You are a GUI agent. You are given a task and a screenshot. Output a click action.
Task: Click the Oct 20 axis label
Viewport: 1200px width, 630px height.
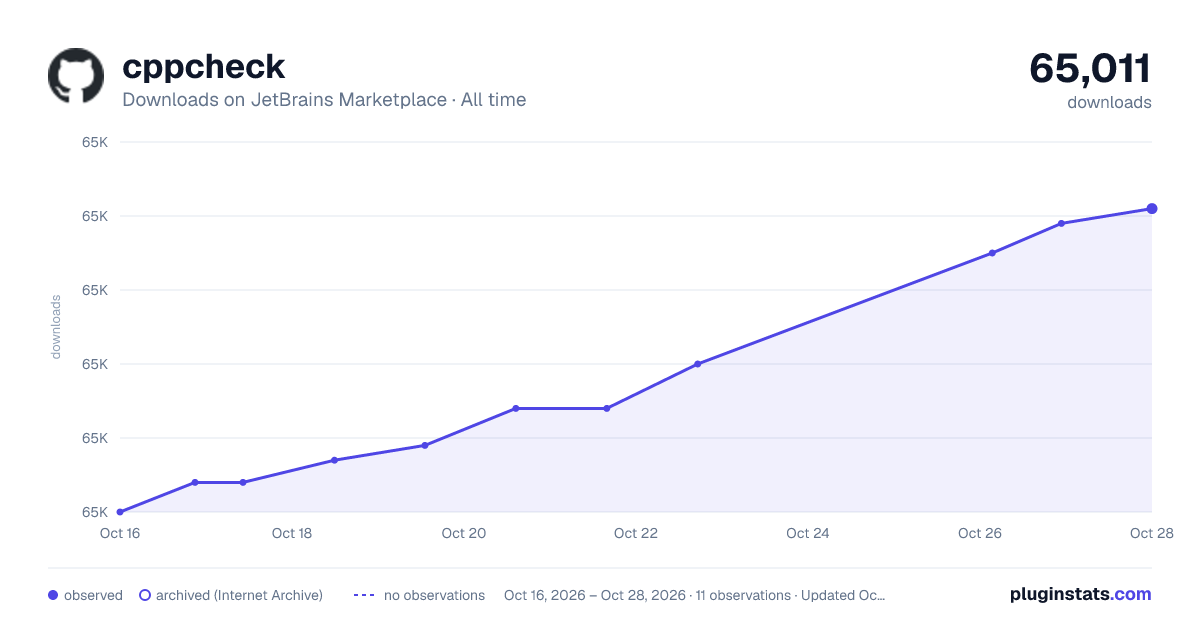(464, 533)
